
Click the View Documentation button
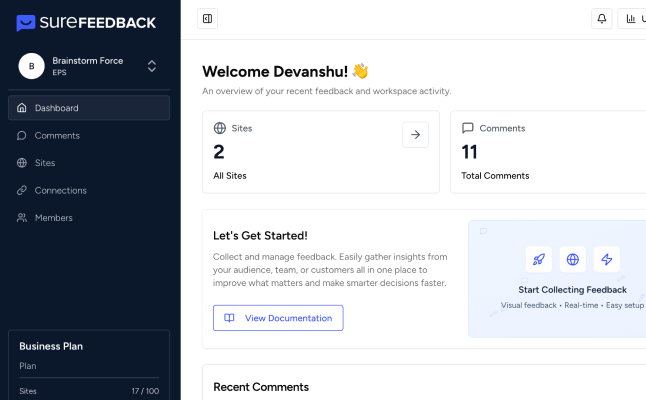click(278, 318)
